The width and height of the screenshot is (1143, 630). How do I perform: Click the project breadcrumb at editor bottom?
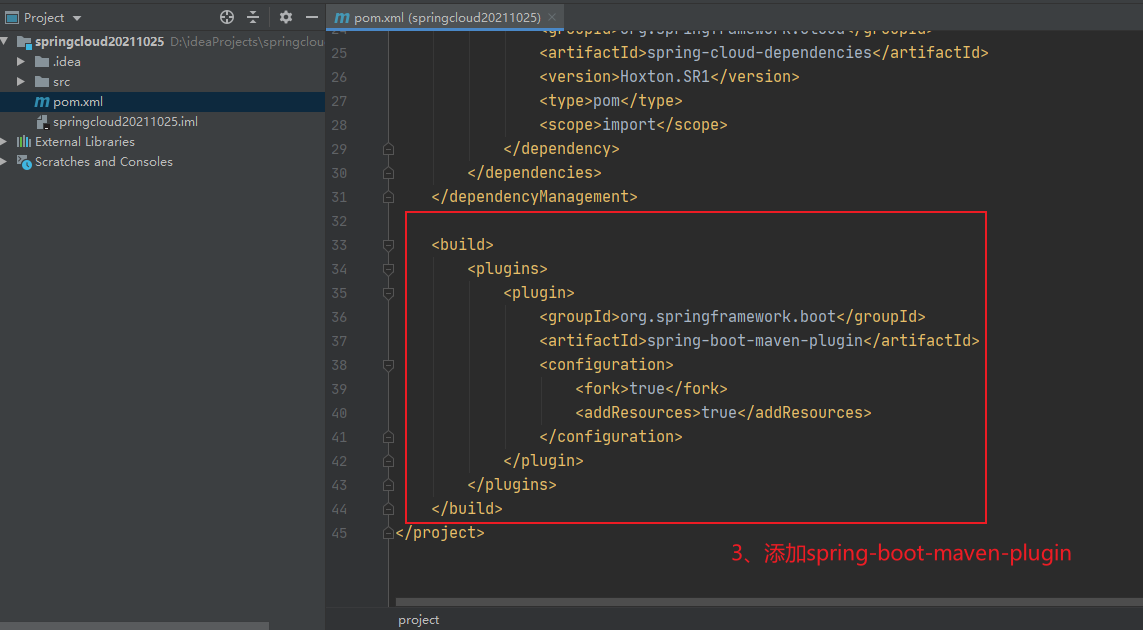click(418, 620)
